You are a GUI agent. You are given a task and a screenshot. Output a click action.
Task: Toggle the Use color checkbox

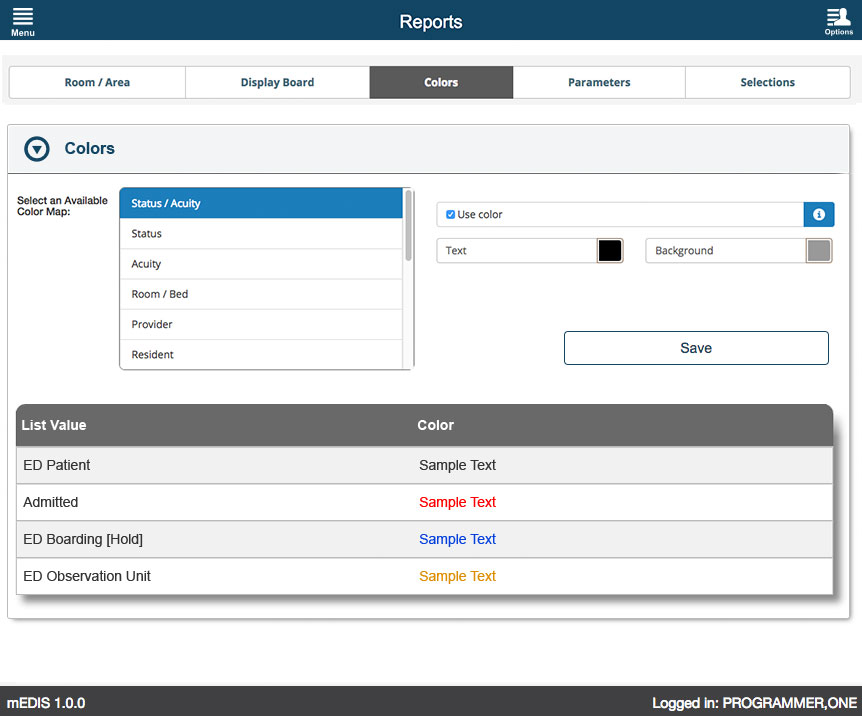[x=450, y=214]
